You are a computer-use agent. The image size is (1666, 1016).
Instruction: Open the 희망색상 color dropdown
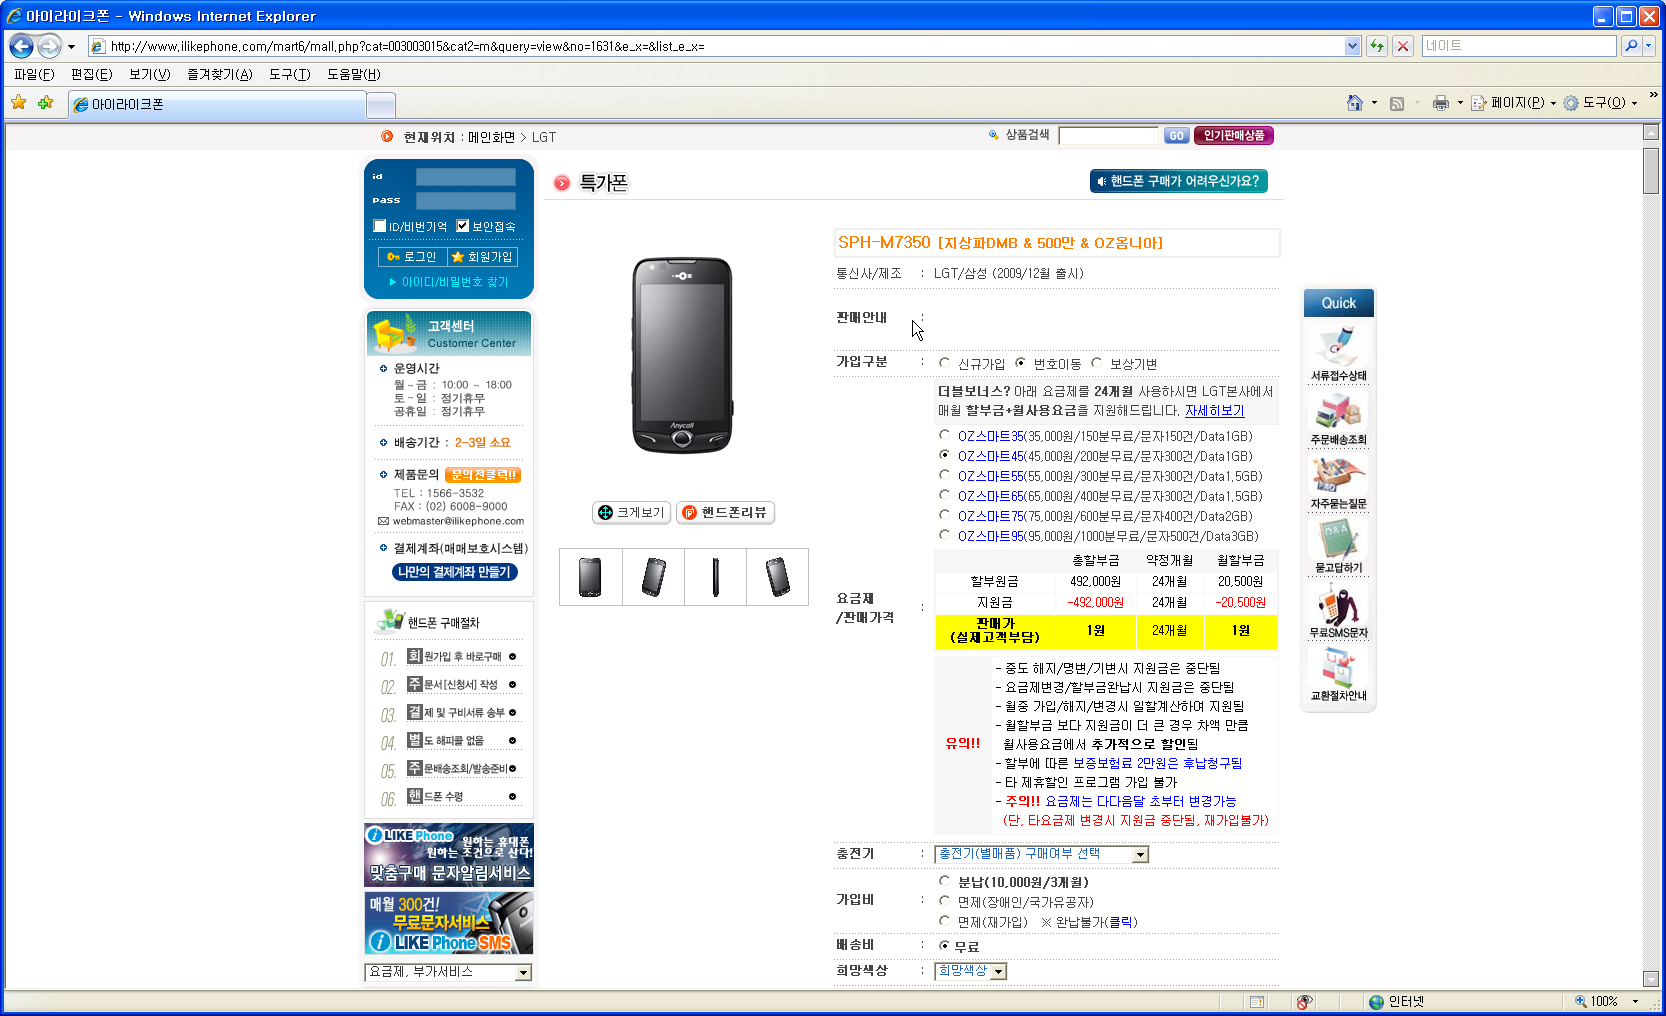click(x=997, y=971)
